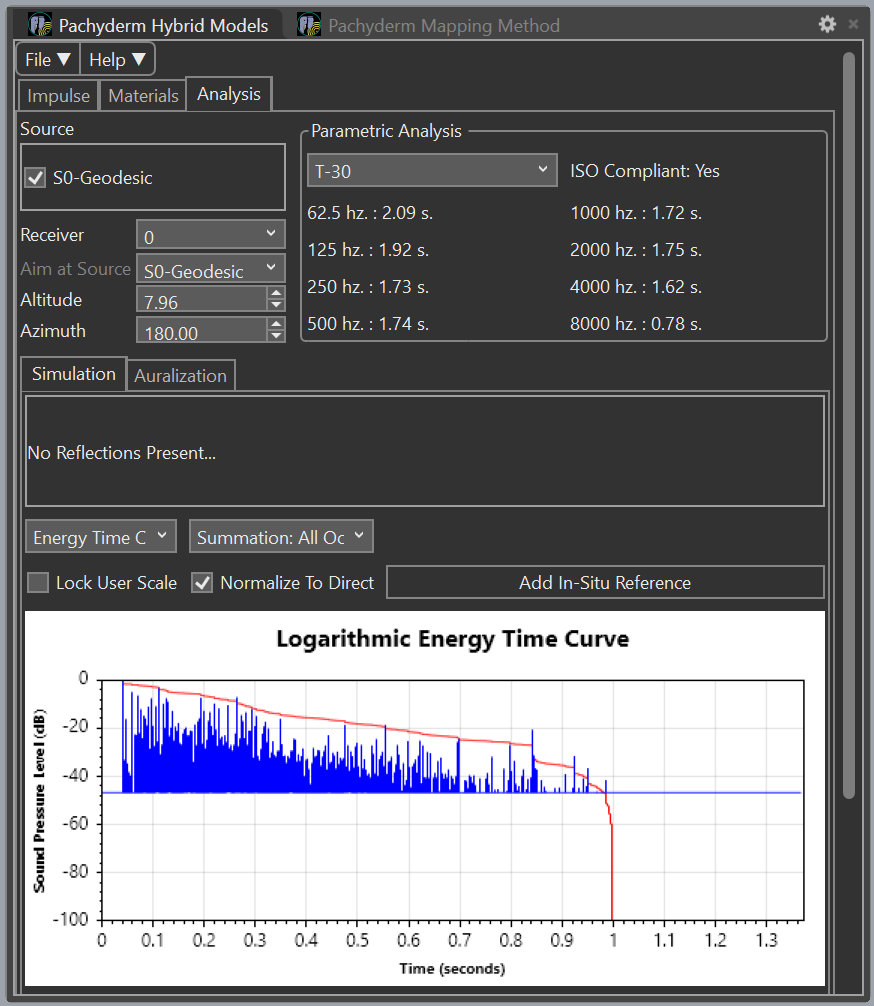The width and height of the screenshot is (874, 1006).
Task: Open the Energy Time Curve graph type dropdown
Action: (101, 537)
